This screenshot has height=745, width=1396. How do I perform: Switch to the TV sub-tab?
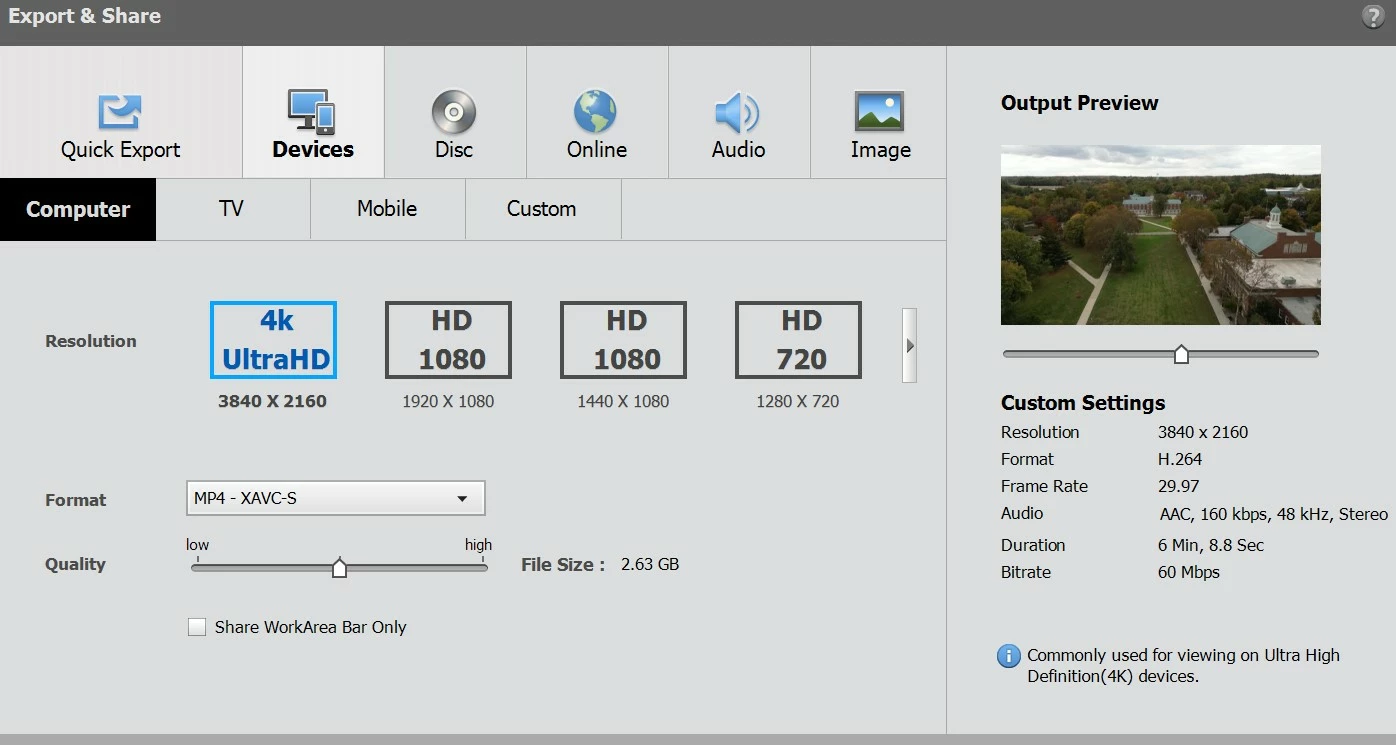pyautogui.click(x=232, y=209)
